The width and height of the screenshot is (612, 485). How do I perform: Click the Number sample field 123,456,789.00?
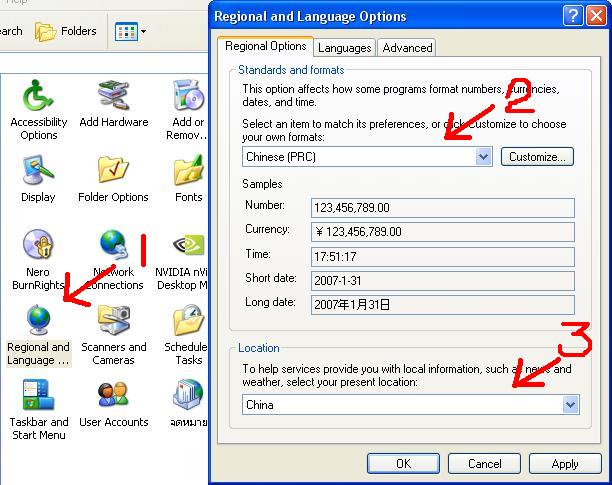coord(443,208)
